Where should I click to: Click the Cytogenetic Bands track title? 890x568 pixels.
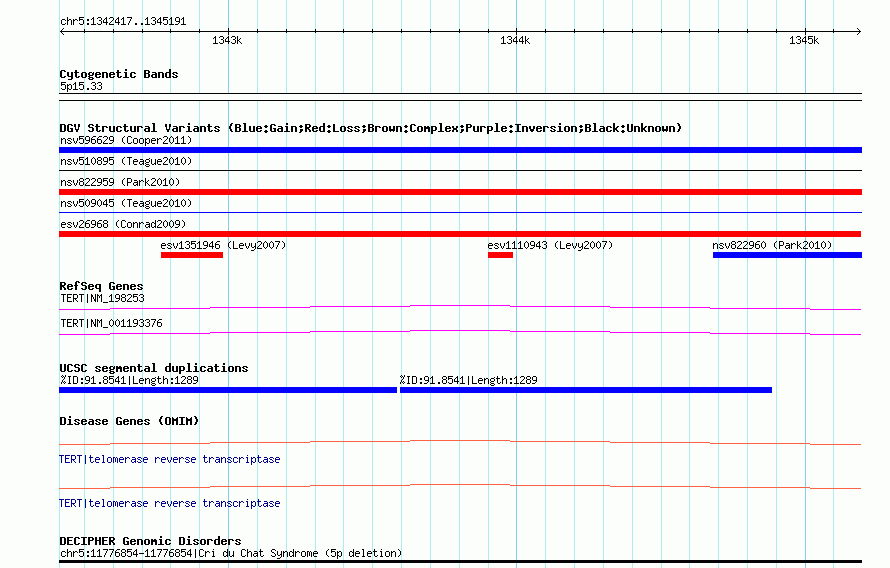119,74
